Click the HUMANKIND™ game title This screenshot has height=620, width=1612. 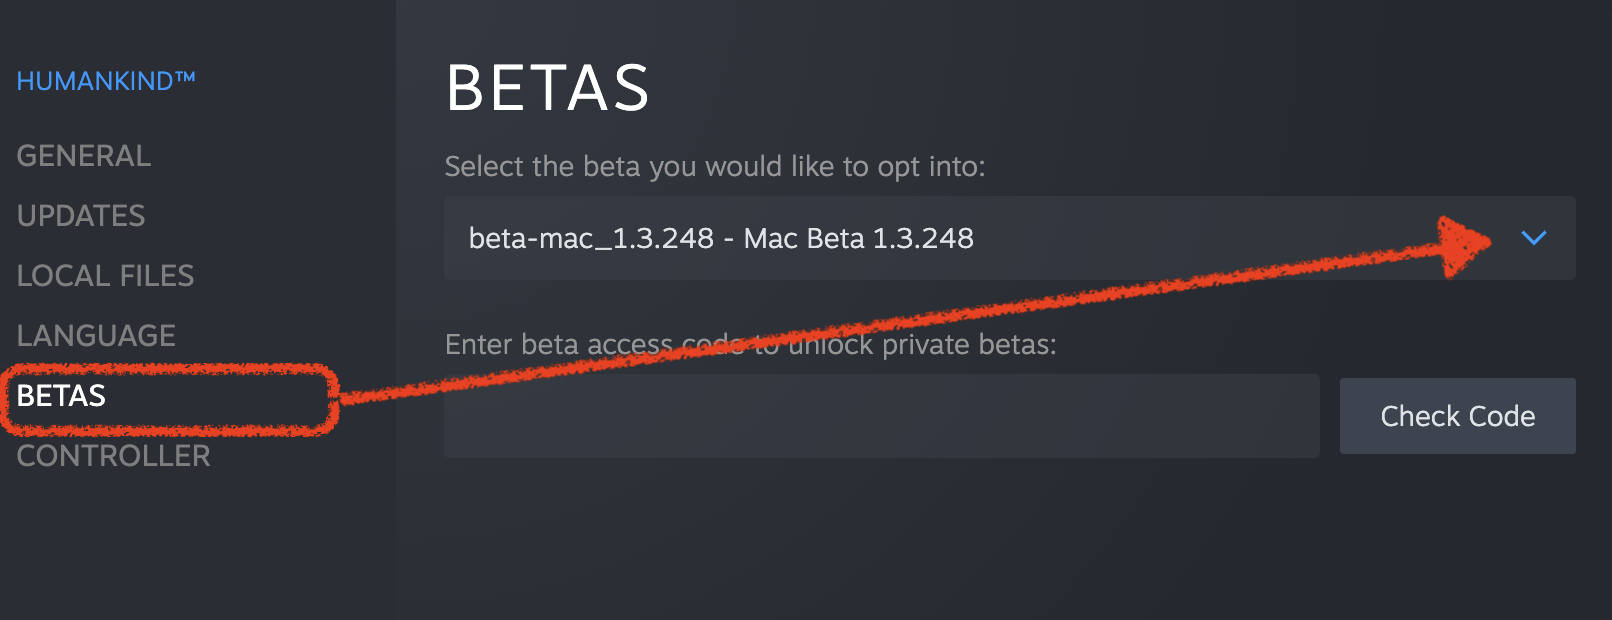pos(106,81)
